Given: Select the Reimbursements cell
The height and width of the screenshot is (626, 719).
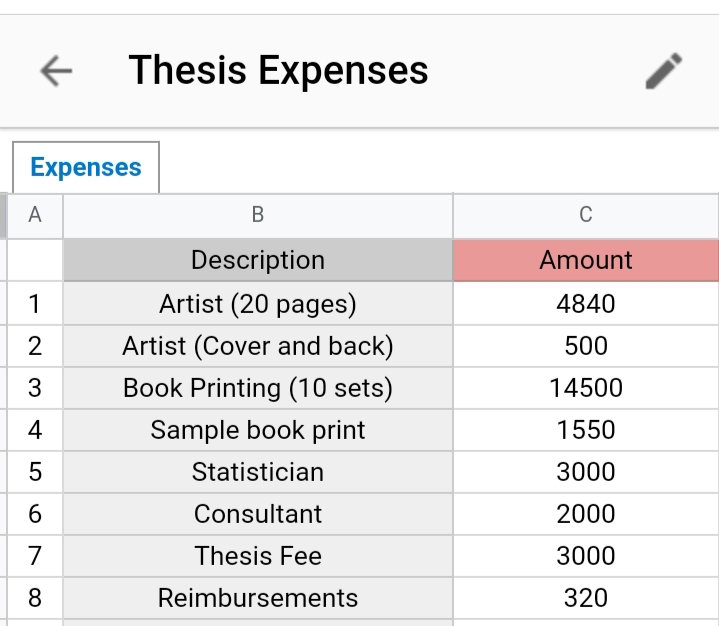Looking at the screenshot, I should tap(258, 598).
